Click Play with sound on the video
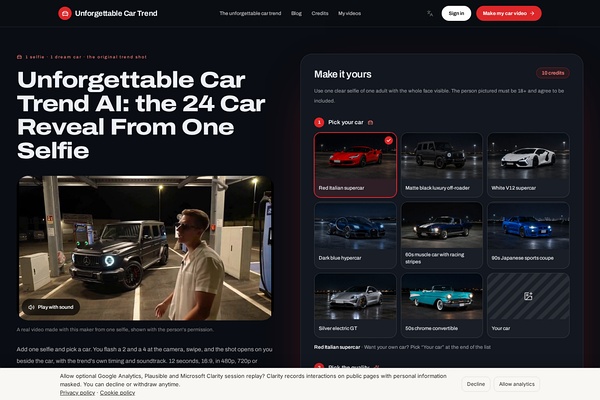Viewport: 600px width, 400px height. 51,307
